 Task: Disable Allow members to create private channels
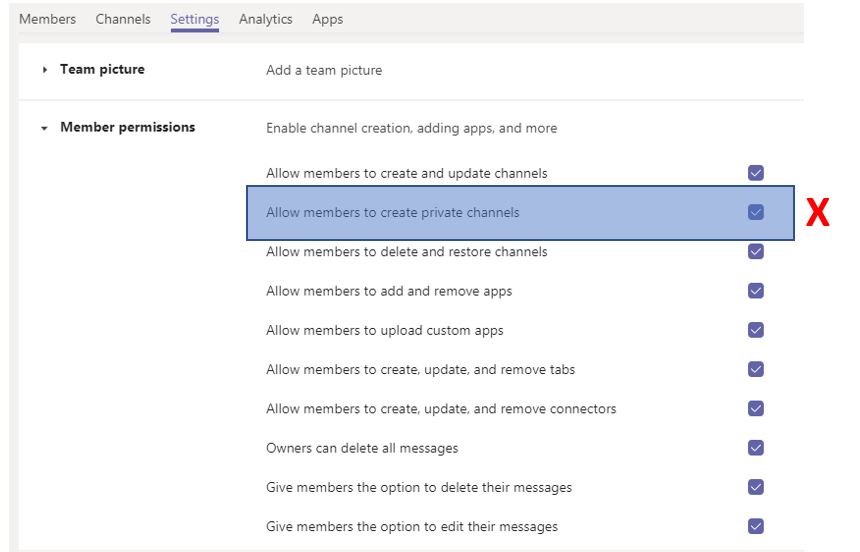pyautogui.click(x=756, y=212)
